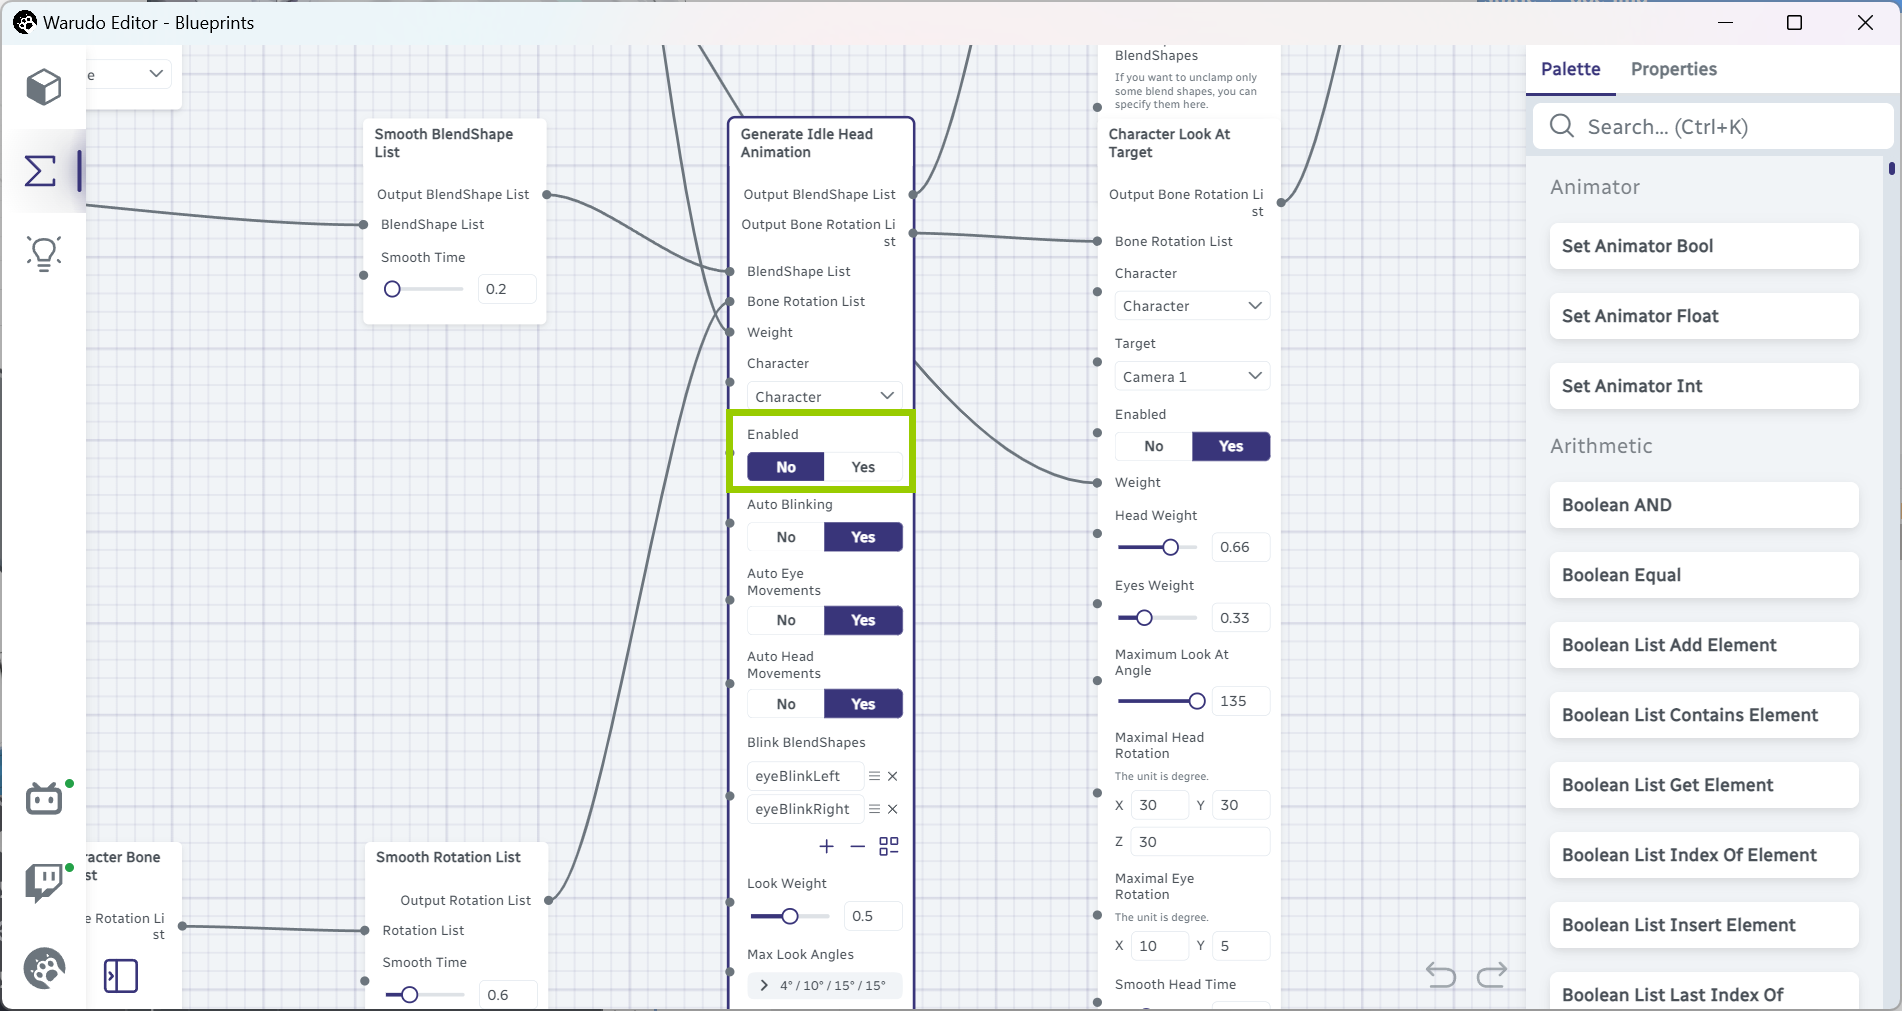
Task: Open the Twitch integration icon
Action: [x=44, y=883]
